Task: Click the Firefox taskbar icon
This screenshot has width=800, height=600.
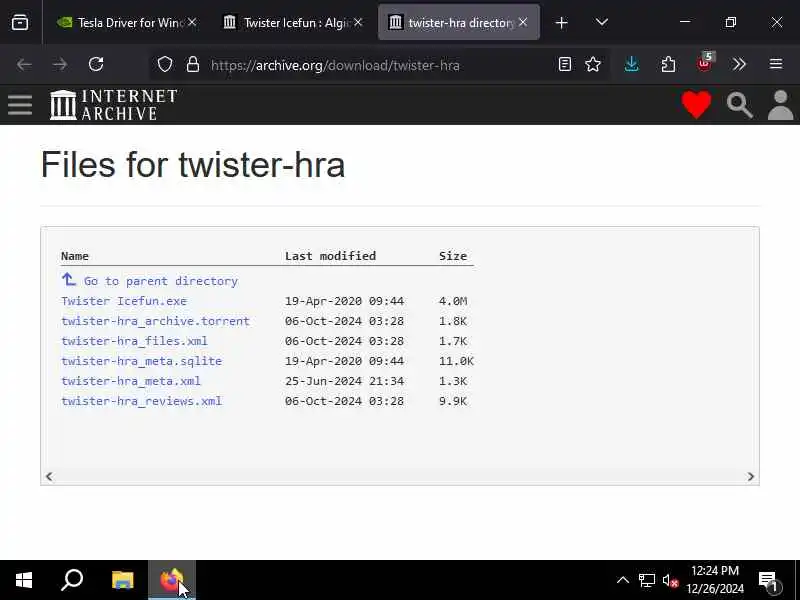Action: 171,580
